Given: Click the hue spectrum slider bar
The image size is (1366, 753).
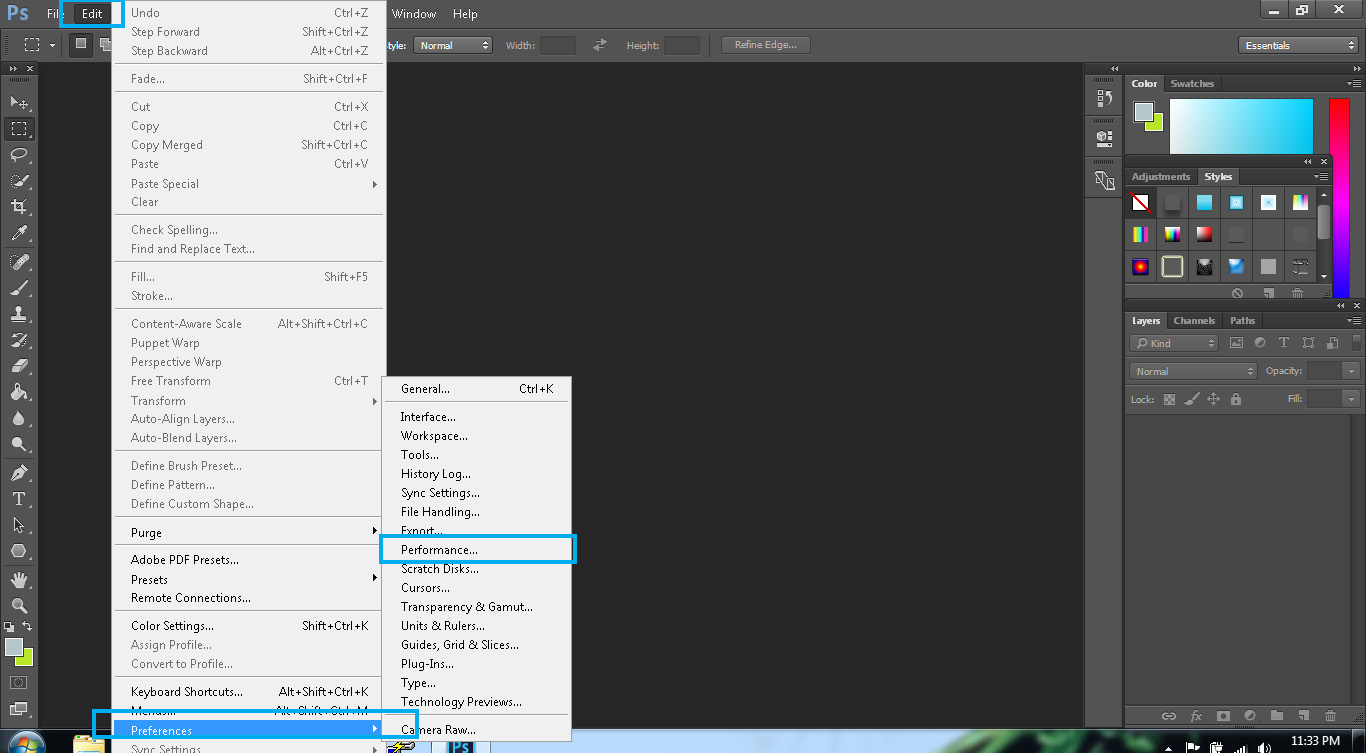Looking at the screenshot, I should click(1339, 198).
